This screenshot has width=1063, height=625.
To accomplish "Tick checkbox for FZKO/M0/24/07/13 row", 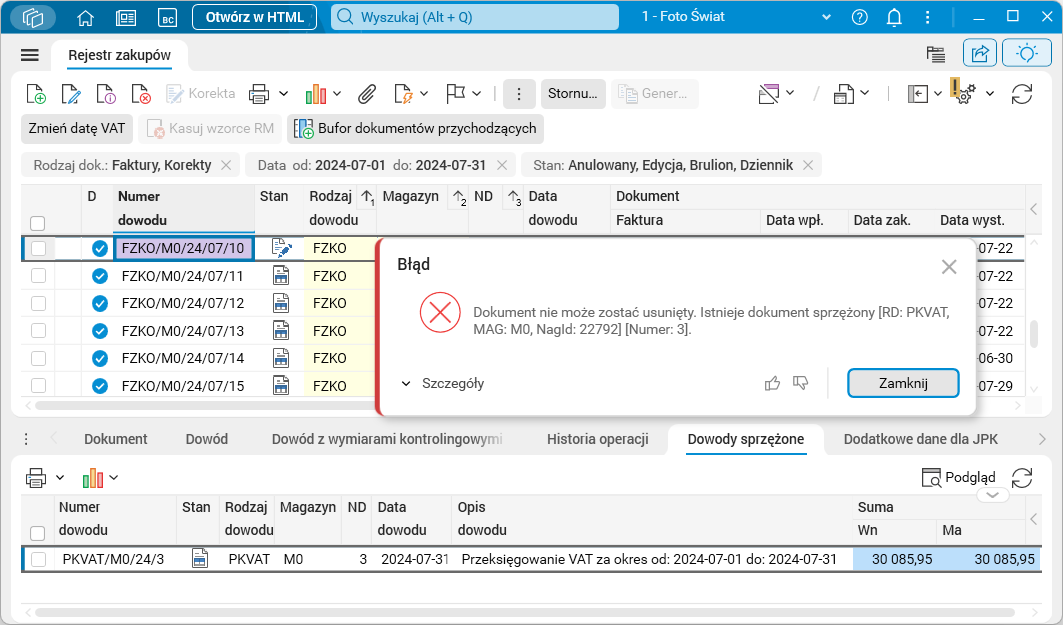I will 39,331.
